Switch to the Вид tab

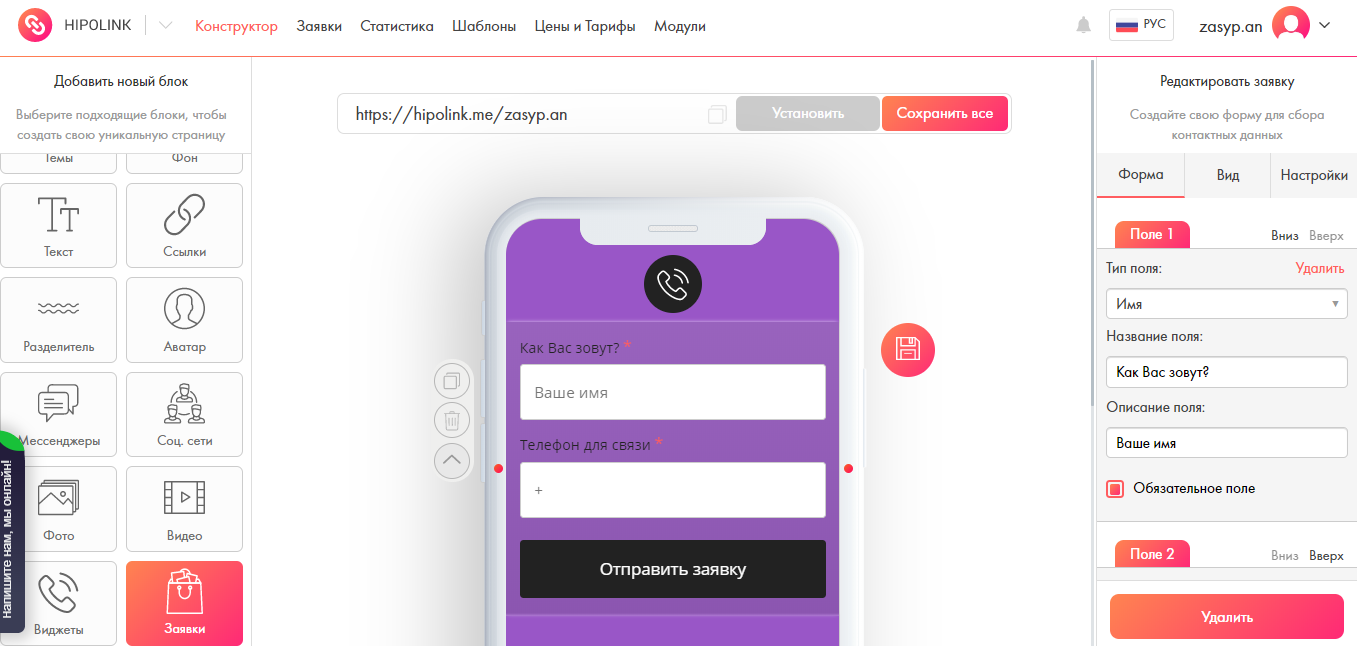[x=1228, y=175]
